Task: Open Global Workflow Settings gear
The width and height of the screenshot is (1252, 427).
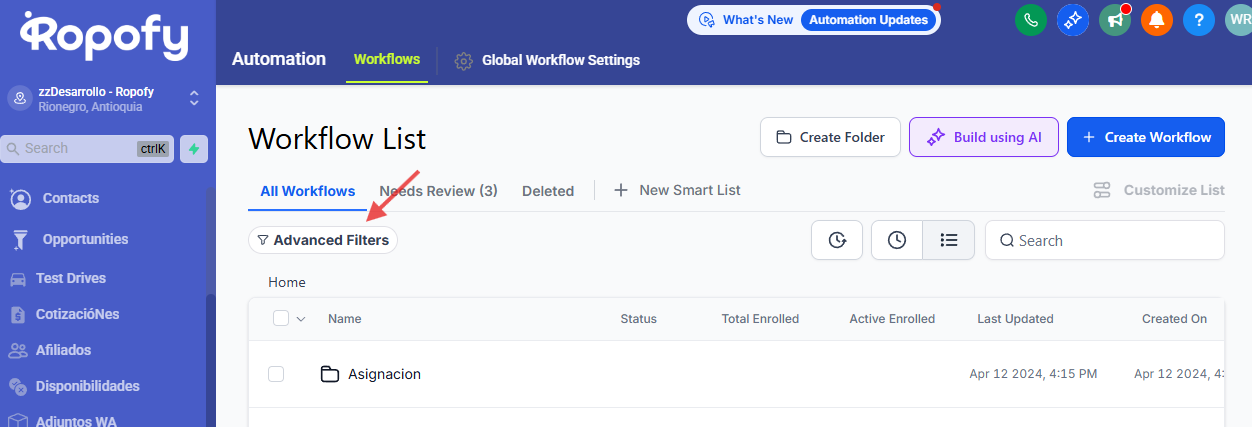Action: (464, 61)
